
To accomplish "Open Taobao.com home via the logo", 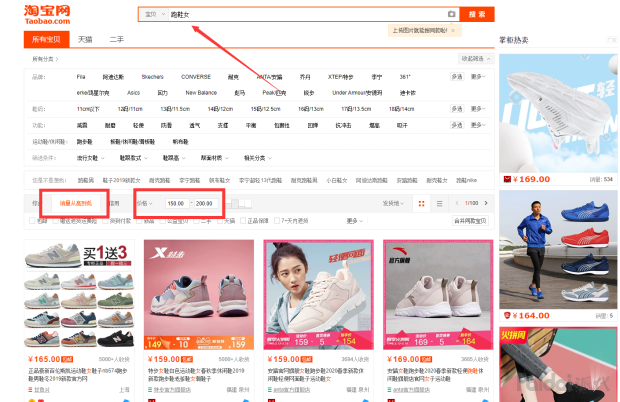I will coord(47,15).
